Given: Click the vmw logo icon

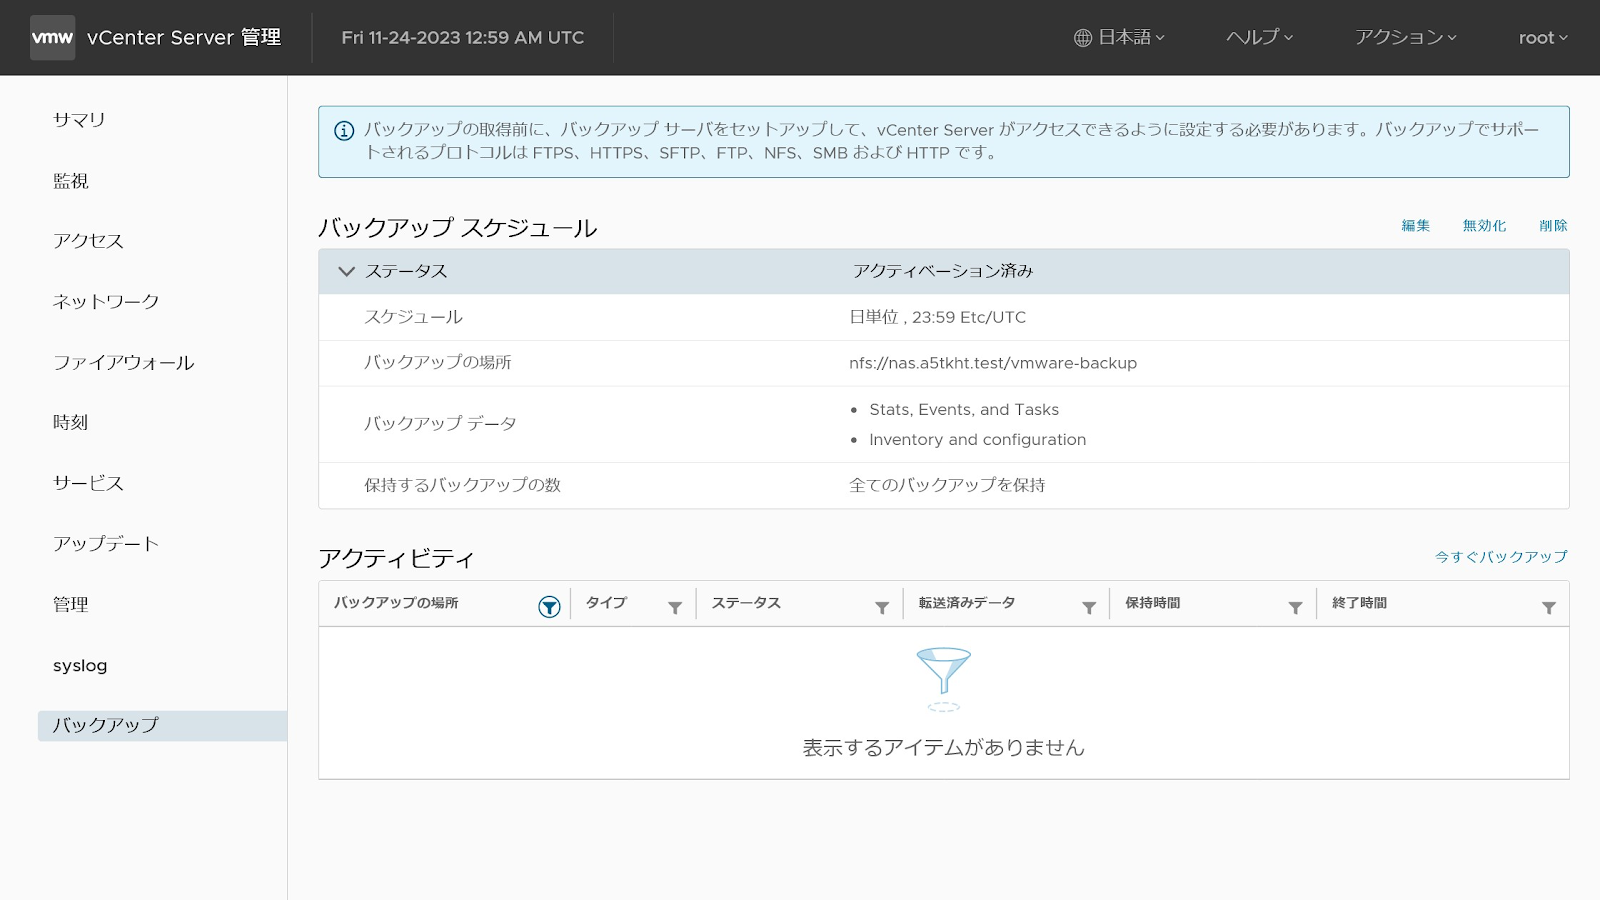Looking at the screenshot, I should (52, 38).
